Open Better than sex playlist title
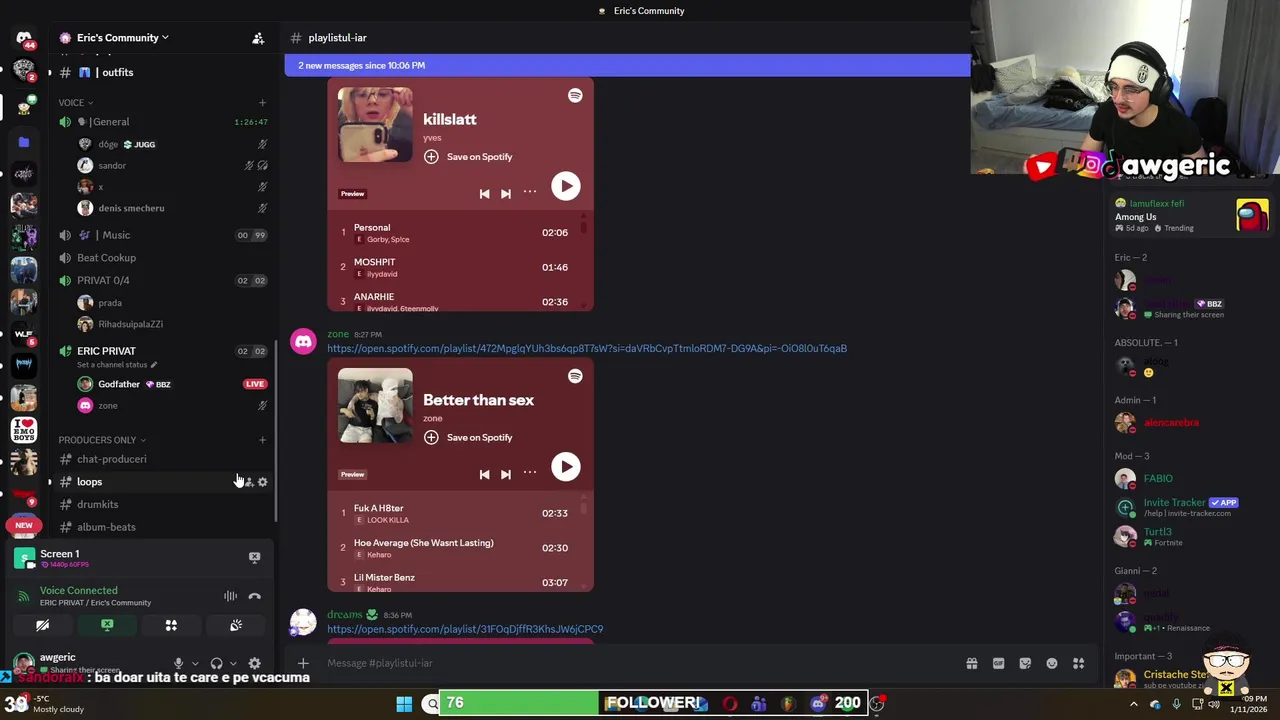The height and width of the screenshot is (720, 1280). [x=478, y=400]
